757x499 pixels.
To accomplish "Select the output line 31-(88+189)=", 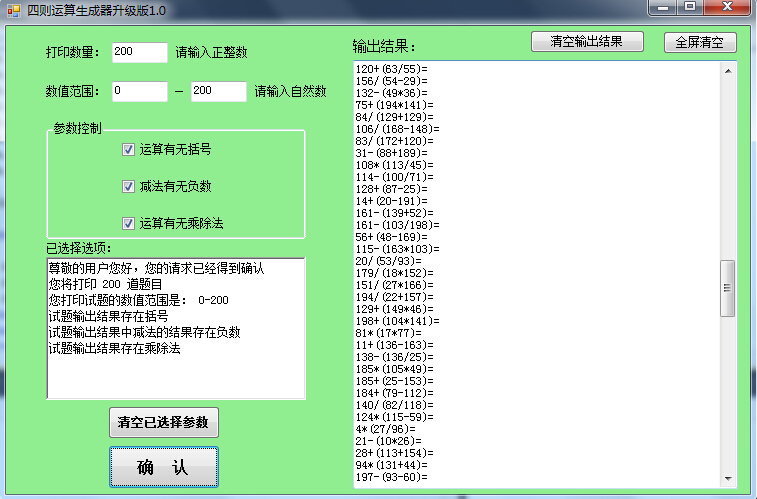I will pyautogui.click(x=392, y=153).
